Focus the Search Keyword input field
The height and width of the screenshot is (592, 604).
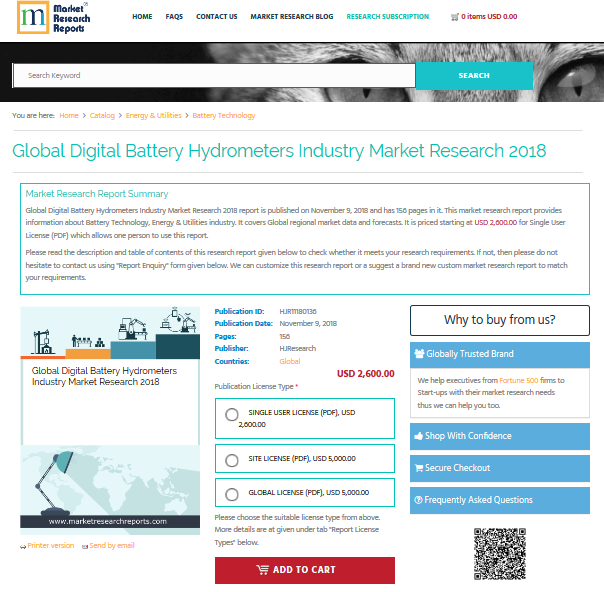[x=214, y=75]
